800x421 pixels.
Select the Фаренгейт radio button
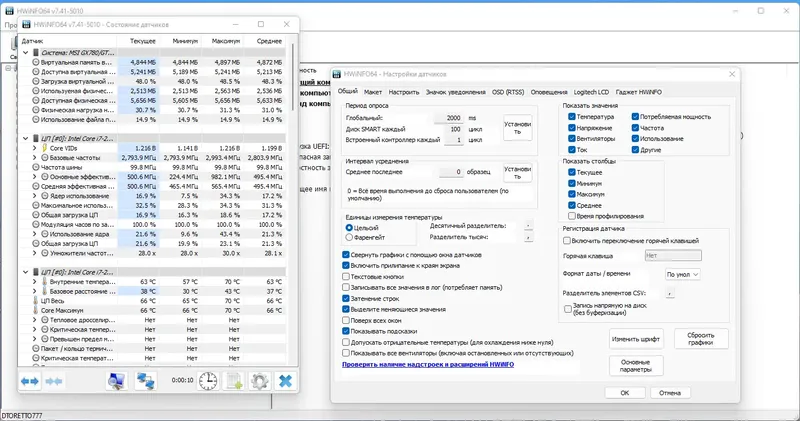(x=349, y=237)
